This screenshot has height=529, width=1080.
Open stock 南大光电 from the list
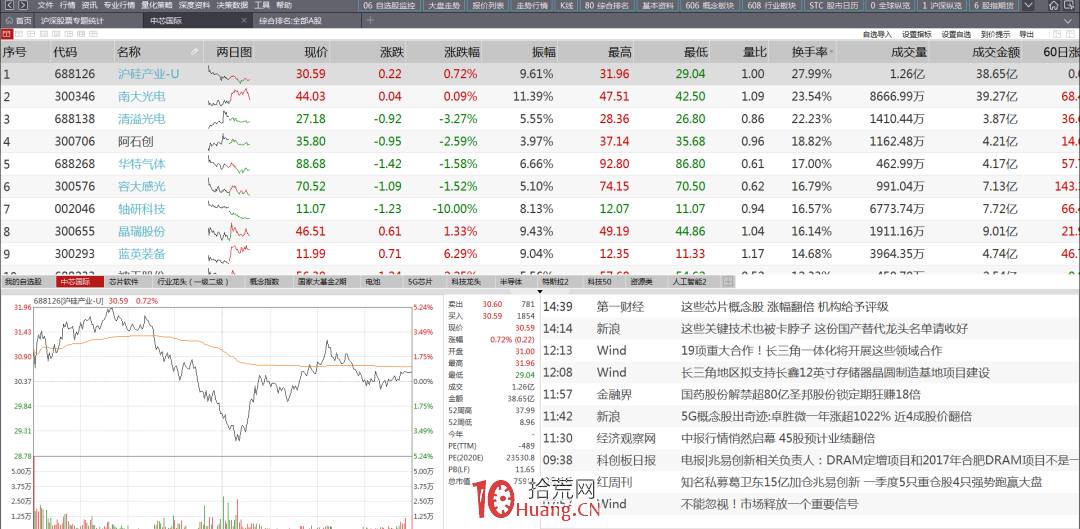(x=141, y=96)
